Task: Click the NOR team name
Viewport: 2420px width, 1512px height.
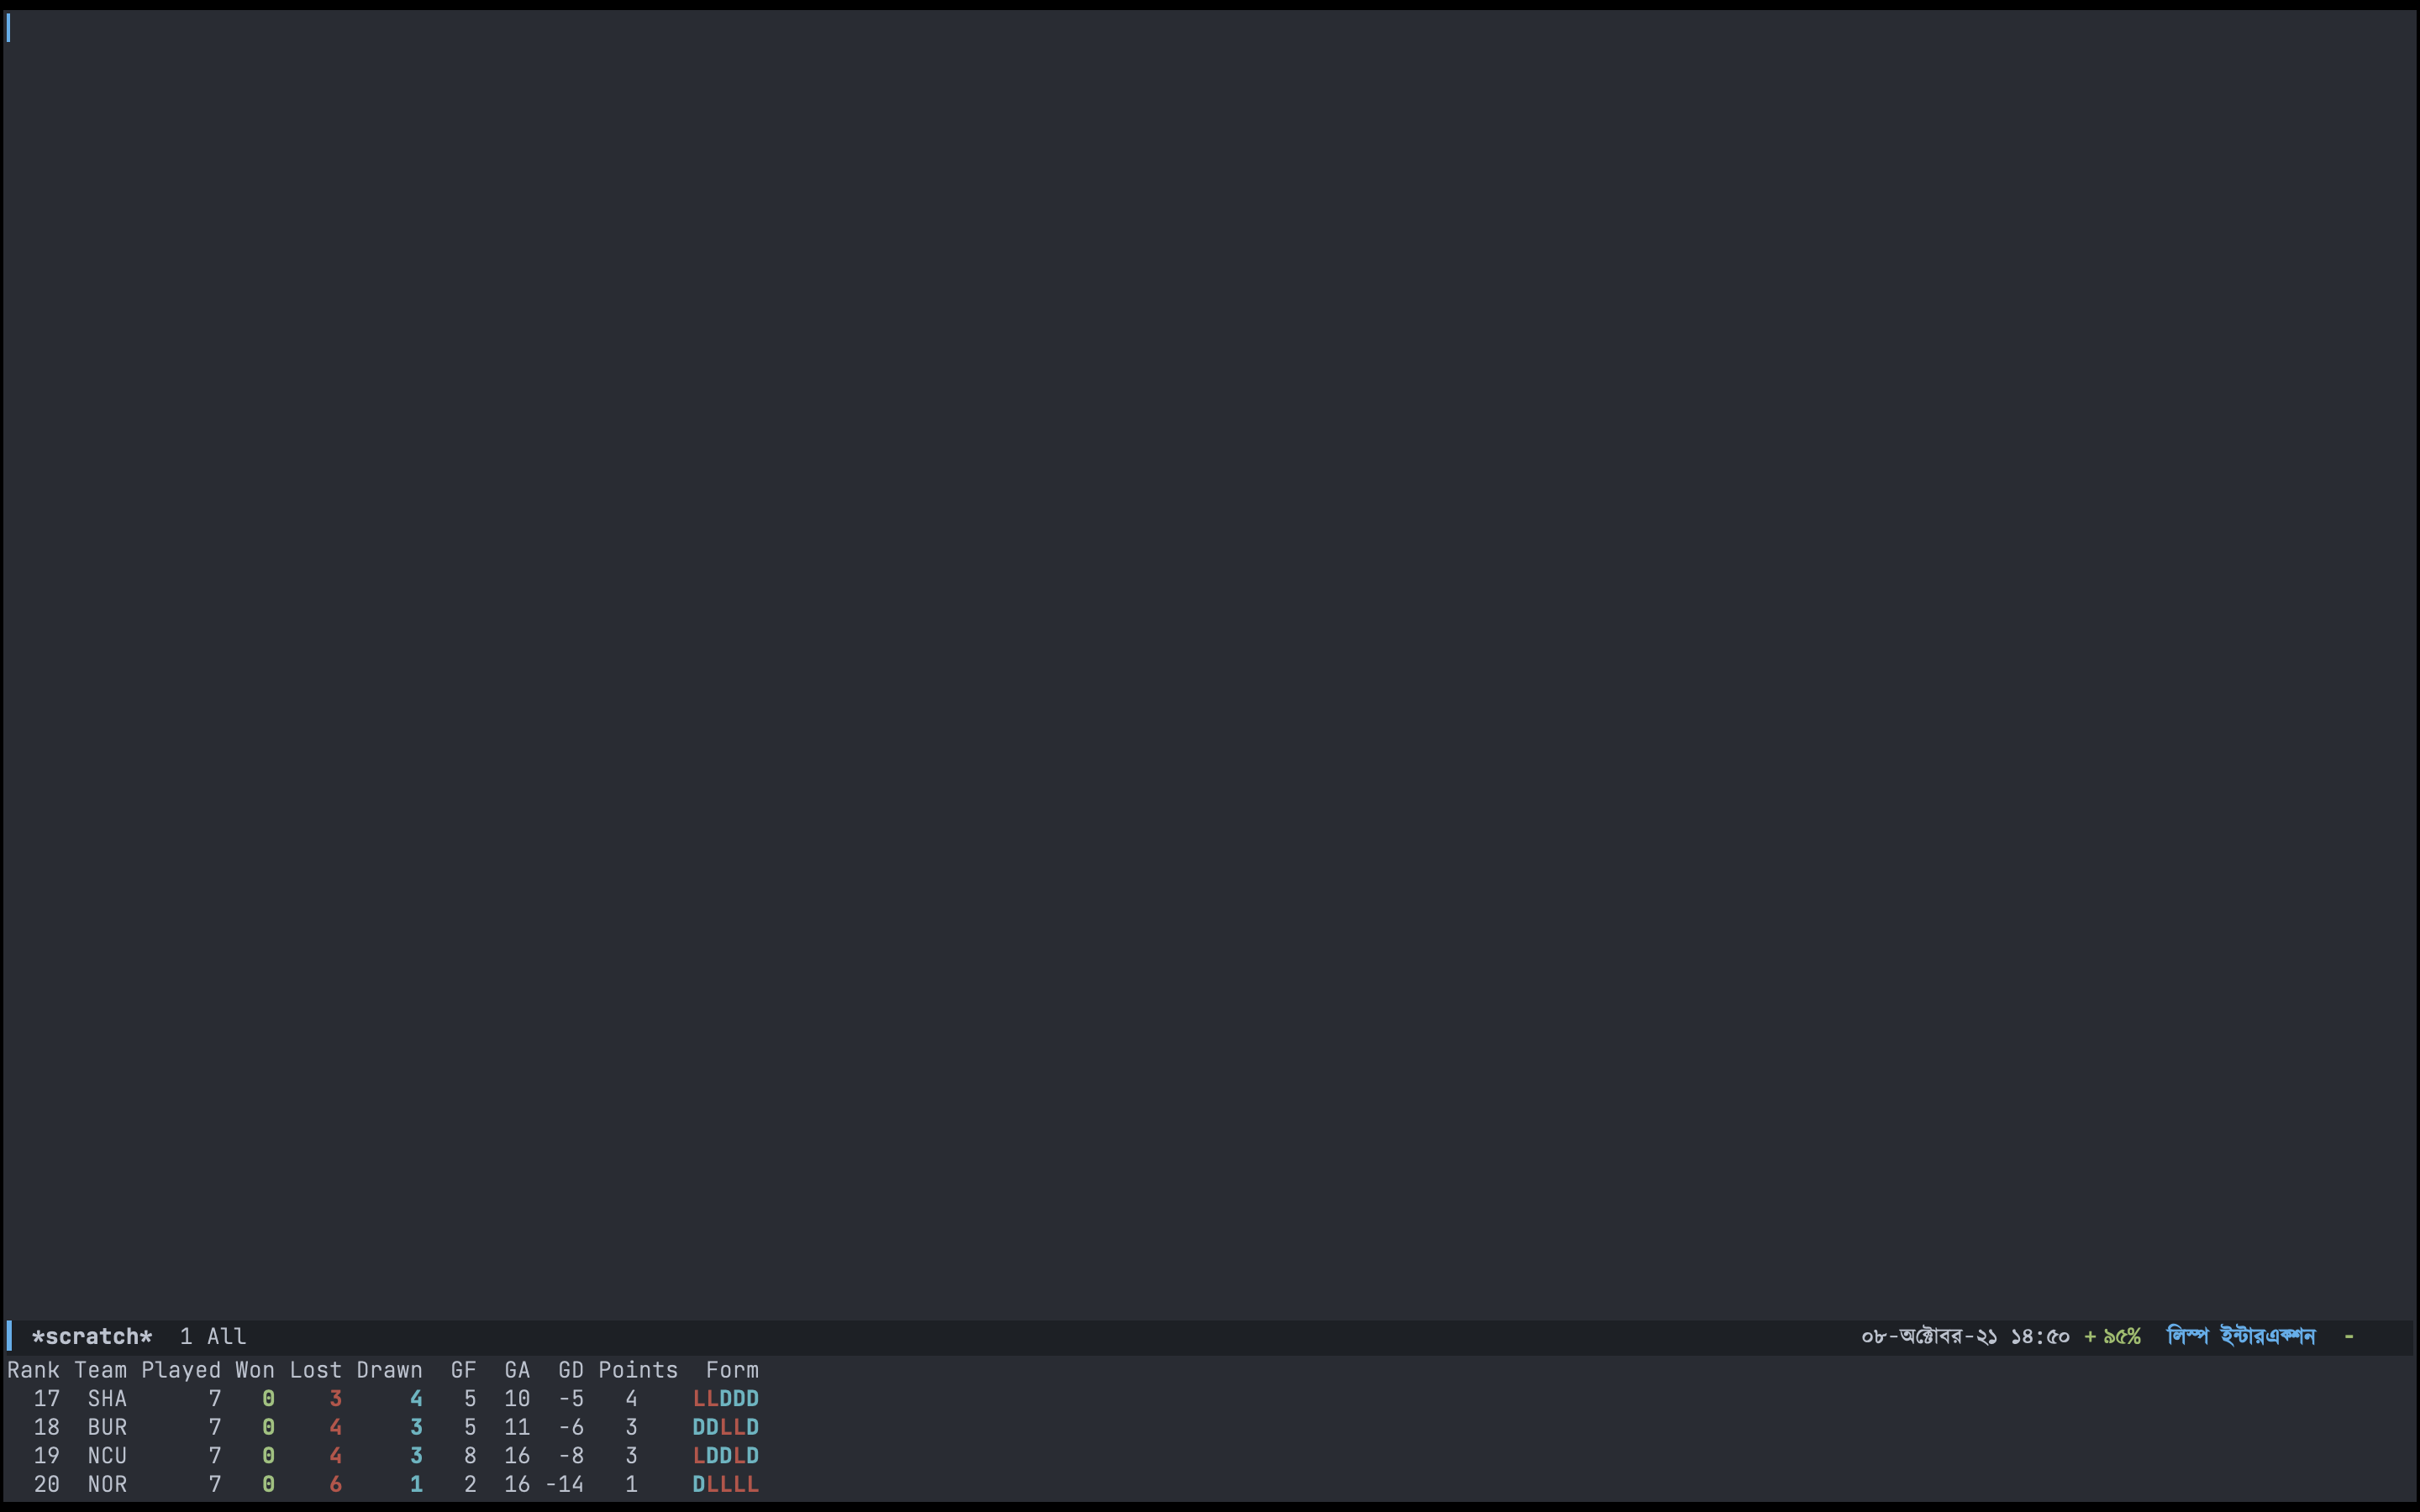Action: click(x=107, y=1484)
